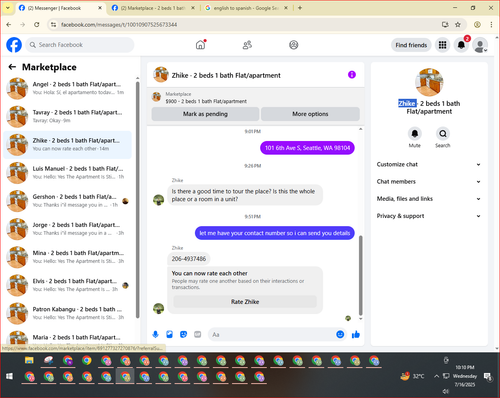Screen dimensions: 500x398
Task: Open tab search dropdown arrow
Action: [8, 8]
